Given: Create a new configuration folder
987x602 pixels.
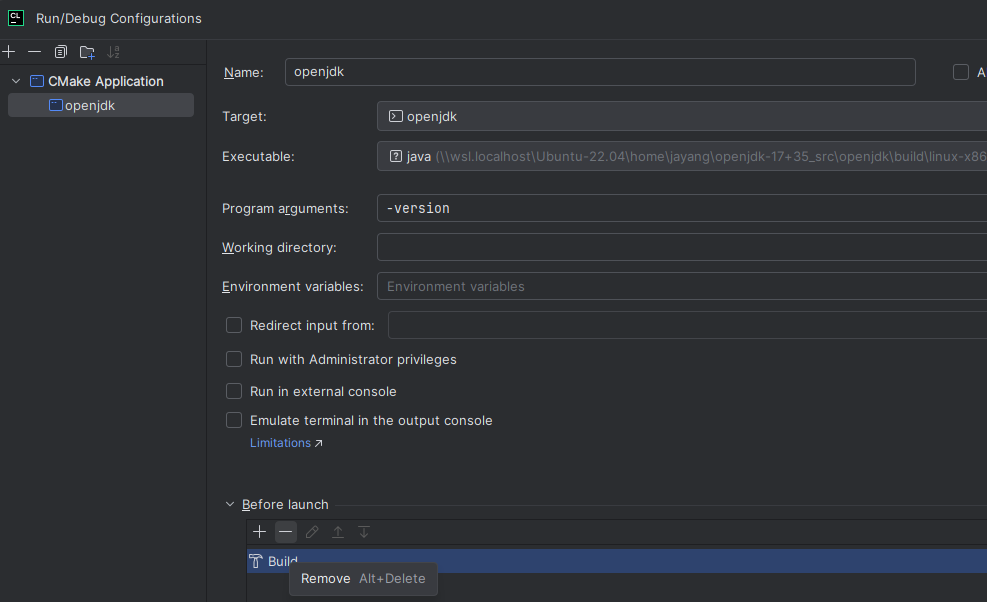Looking at the screenshot, I should (87, 52).
